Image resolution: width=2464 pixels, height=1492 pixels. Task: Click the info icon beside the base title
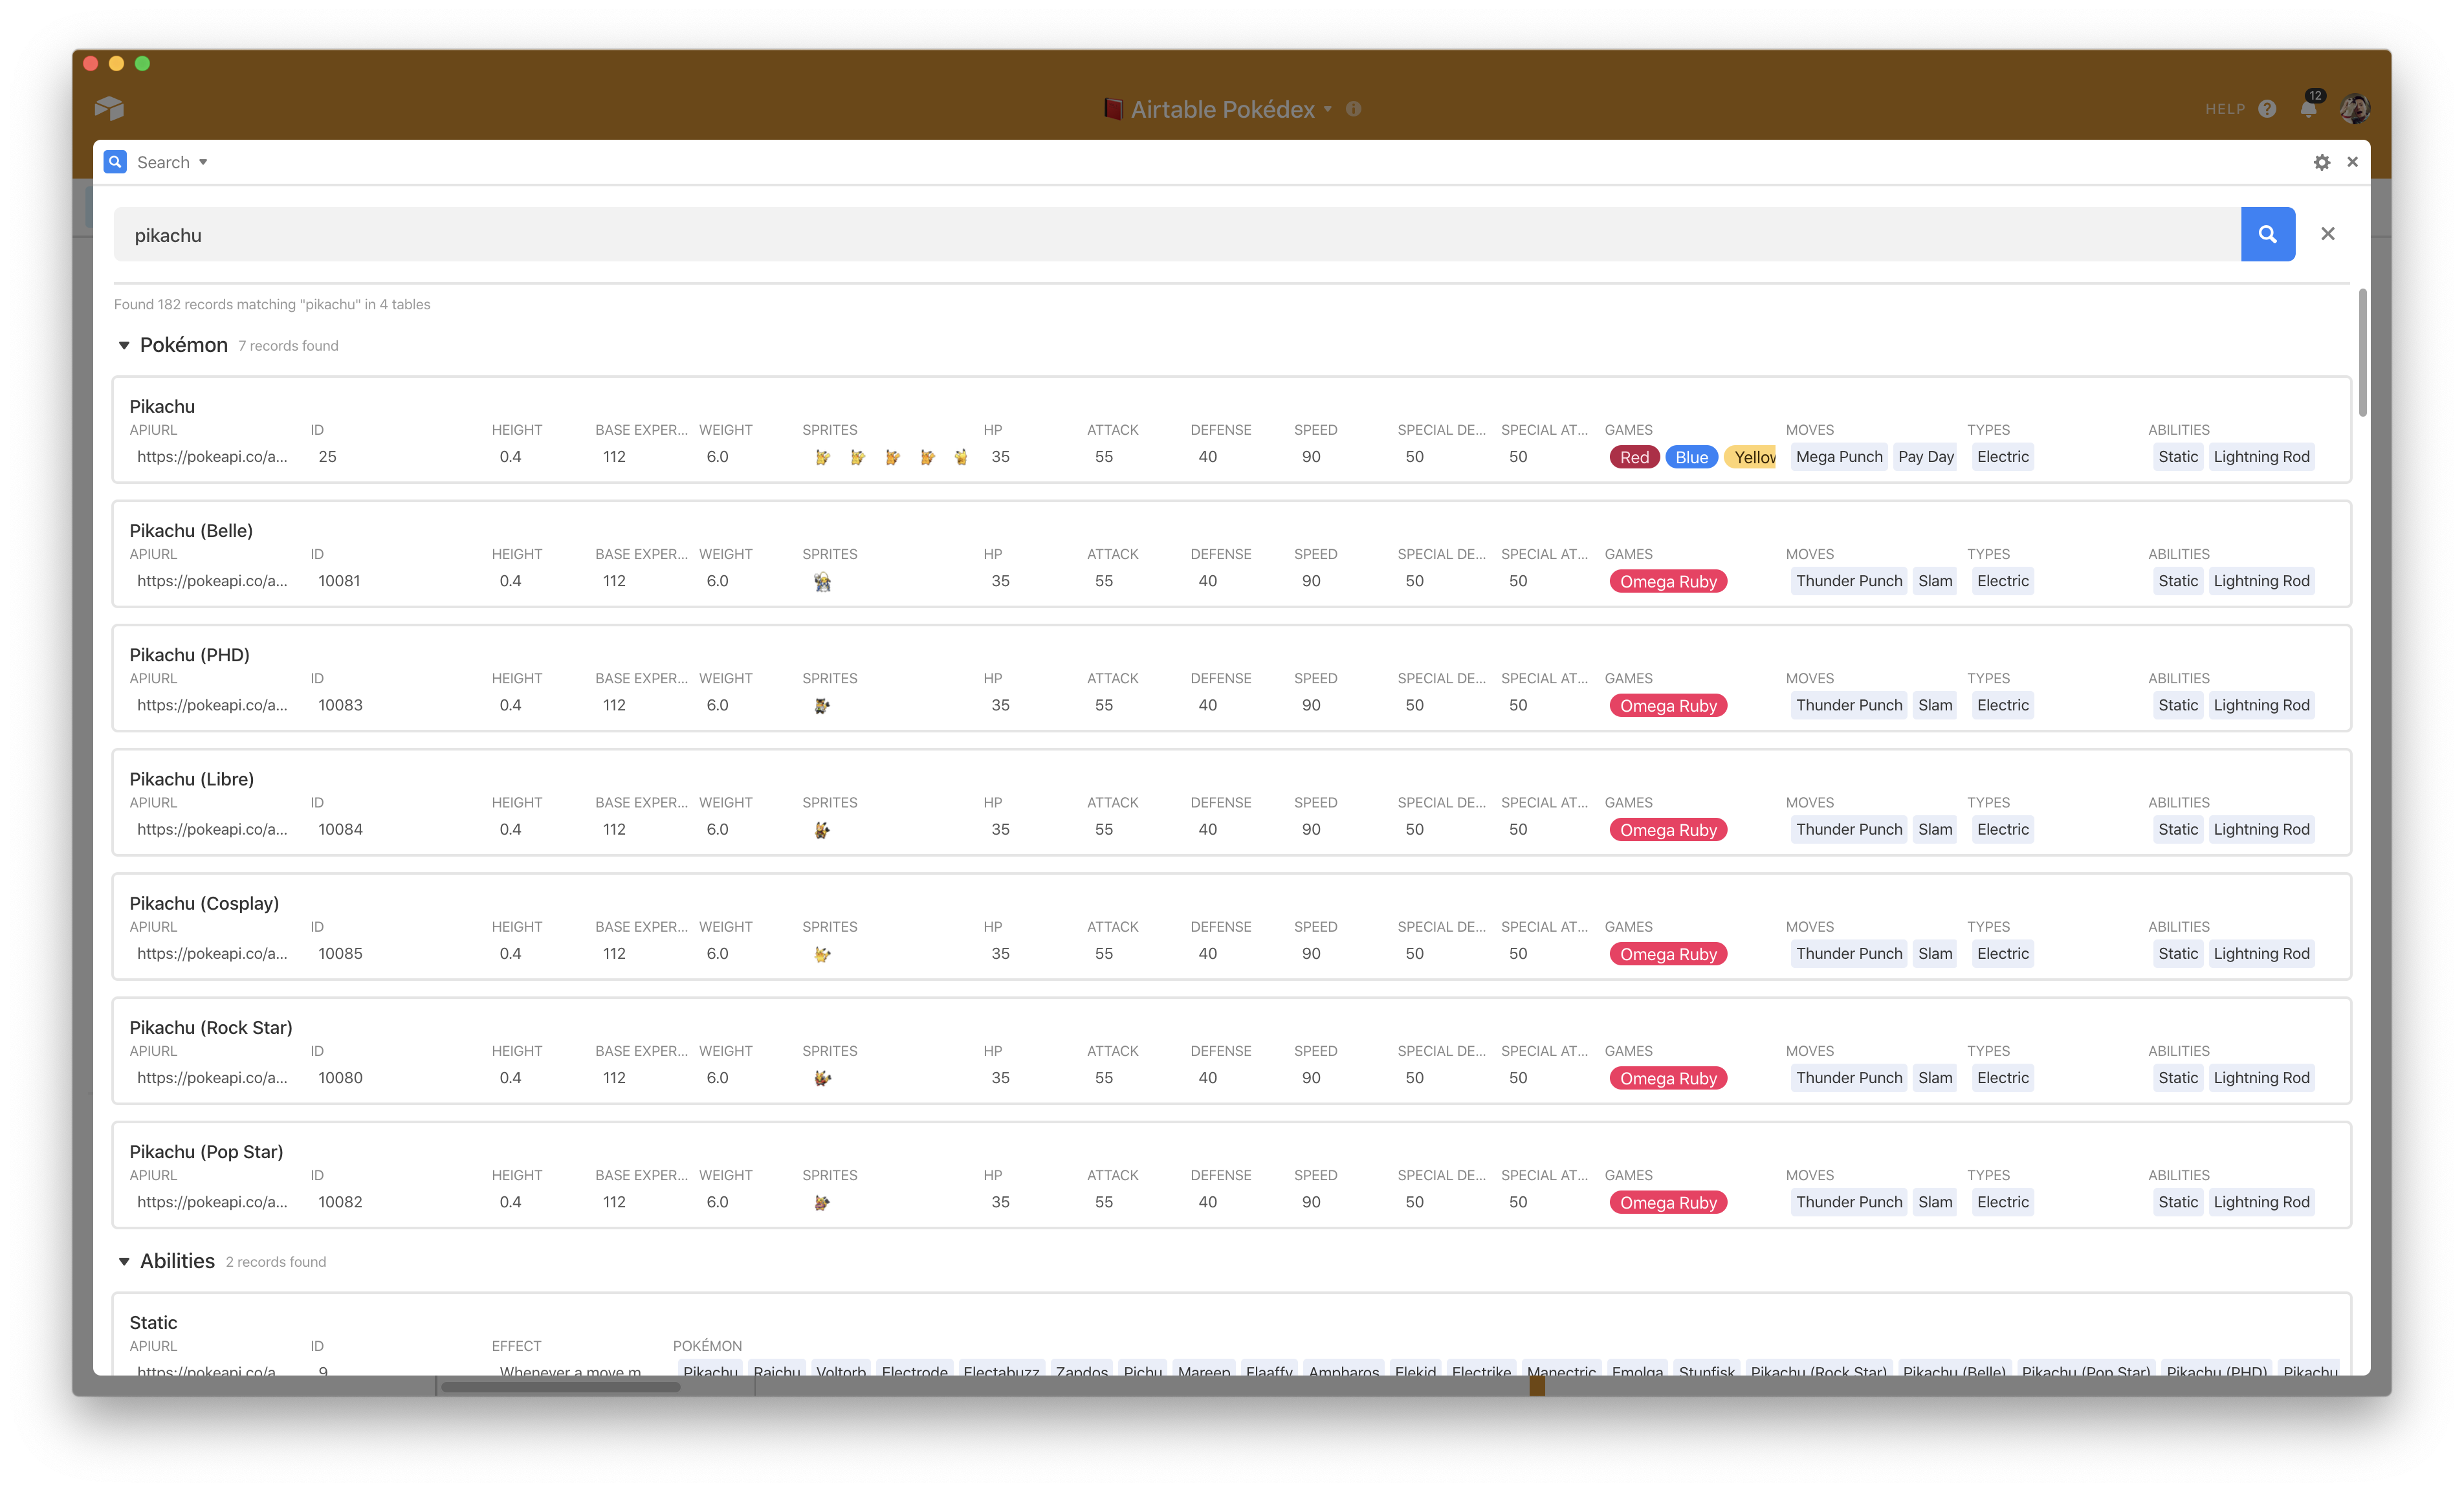[1354, 110]
